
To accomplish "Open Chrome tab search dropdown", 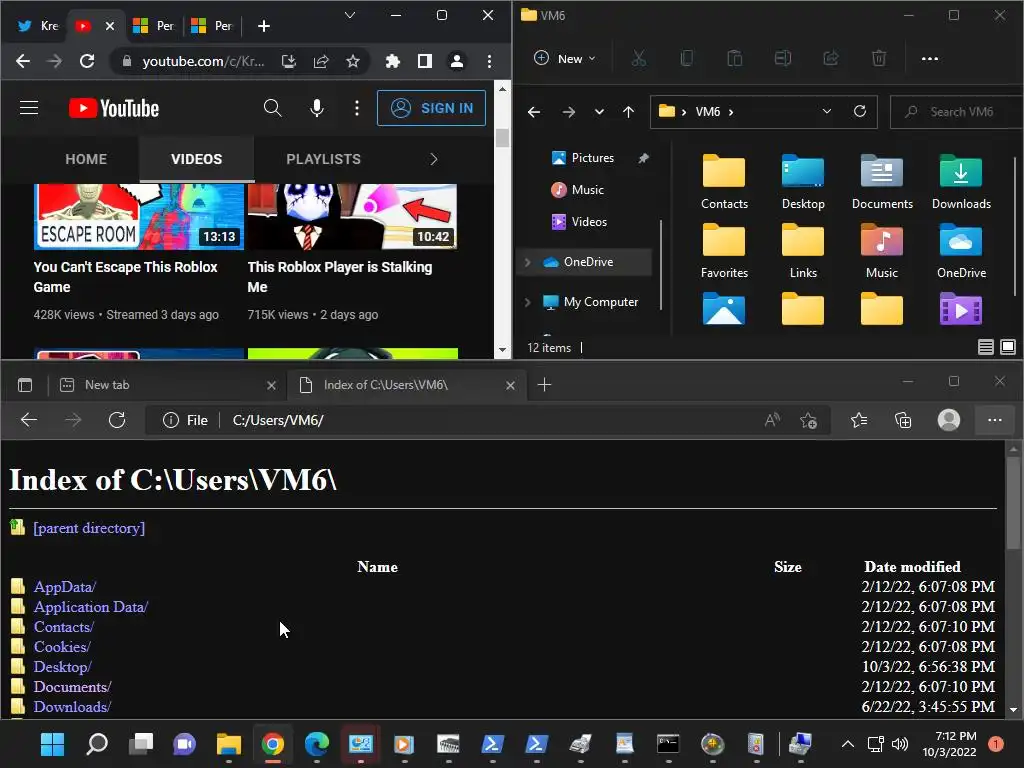I will tap(350, 15).
